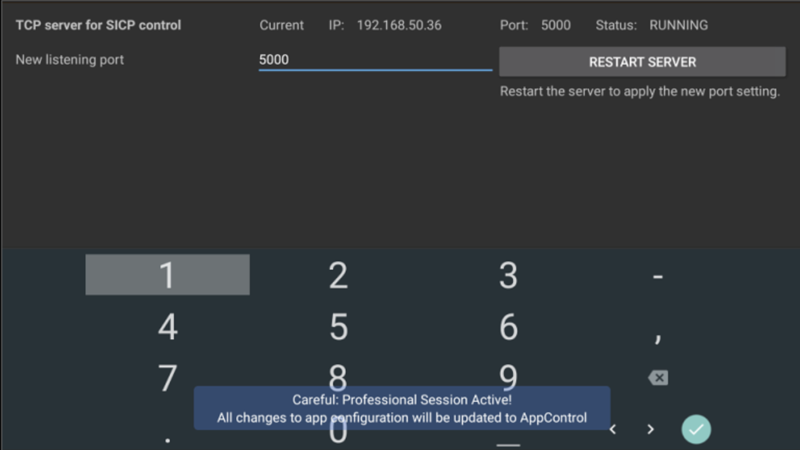Tap the space bar key below zero
This screenshot has height=450, width=800.
[508, 441]
